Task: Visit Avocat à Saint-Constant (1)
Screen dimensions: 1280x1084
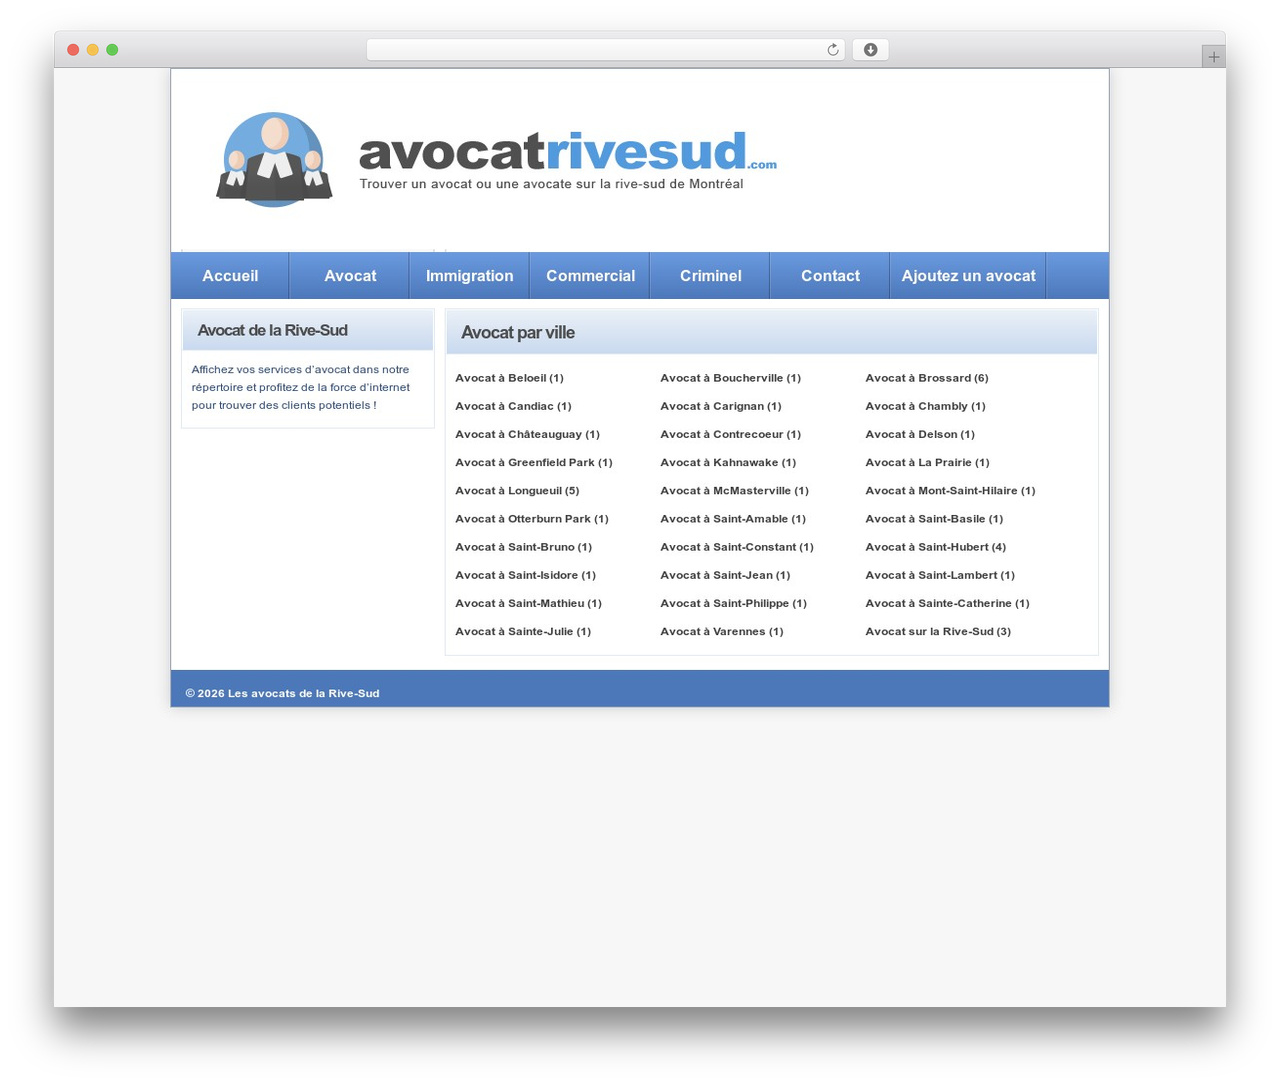Action: (737, 546)
